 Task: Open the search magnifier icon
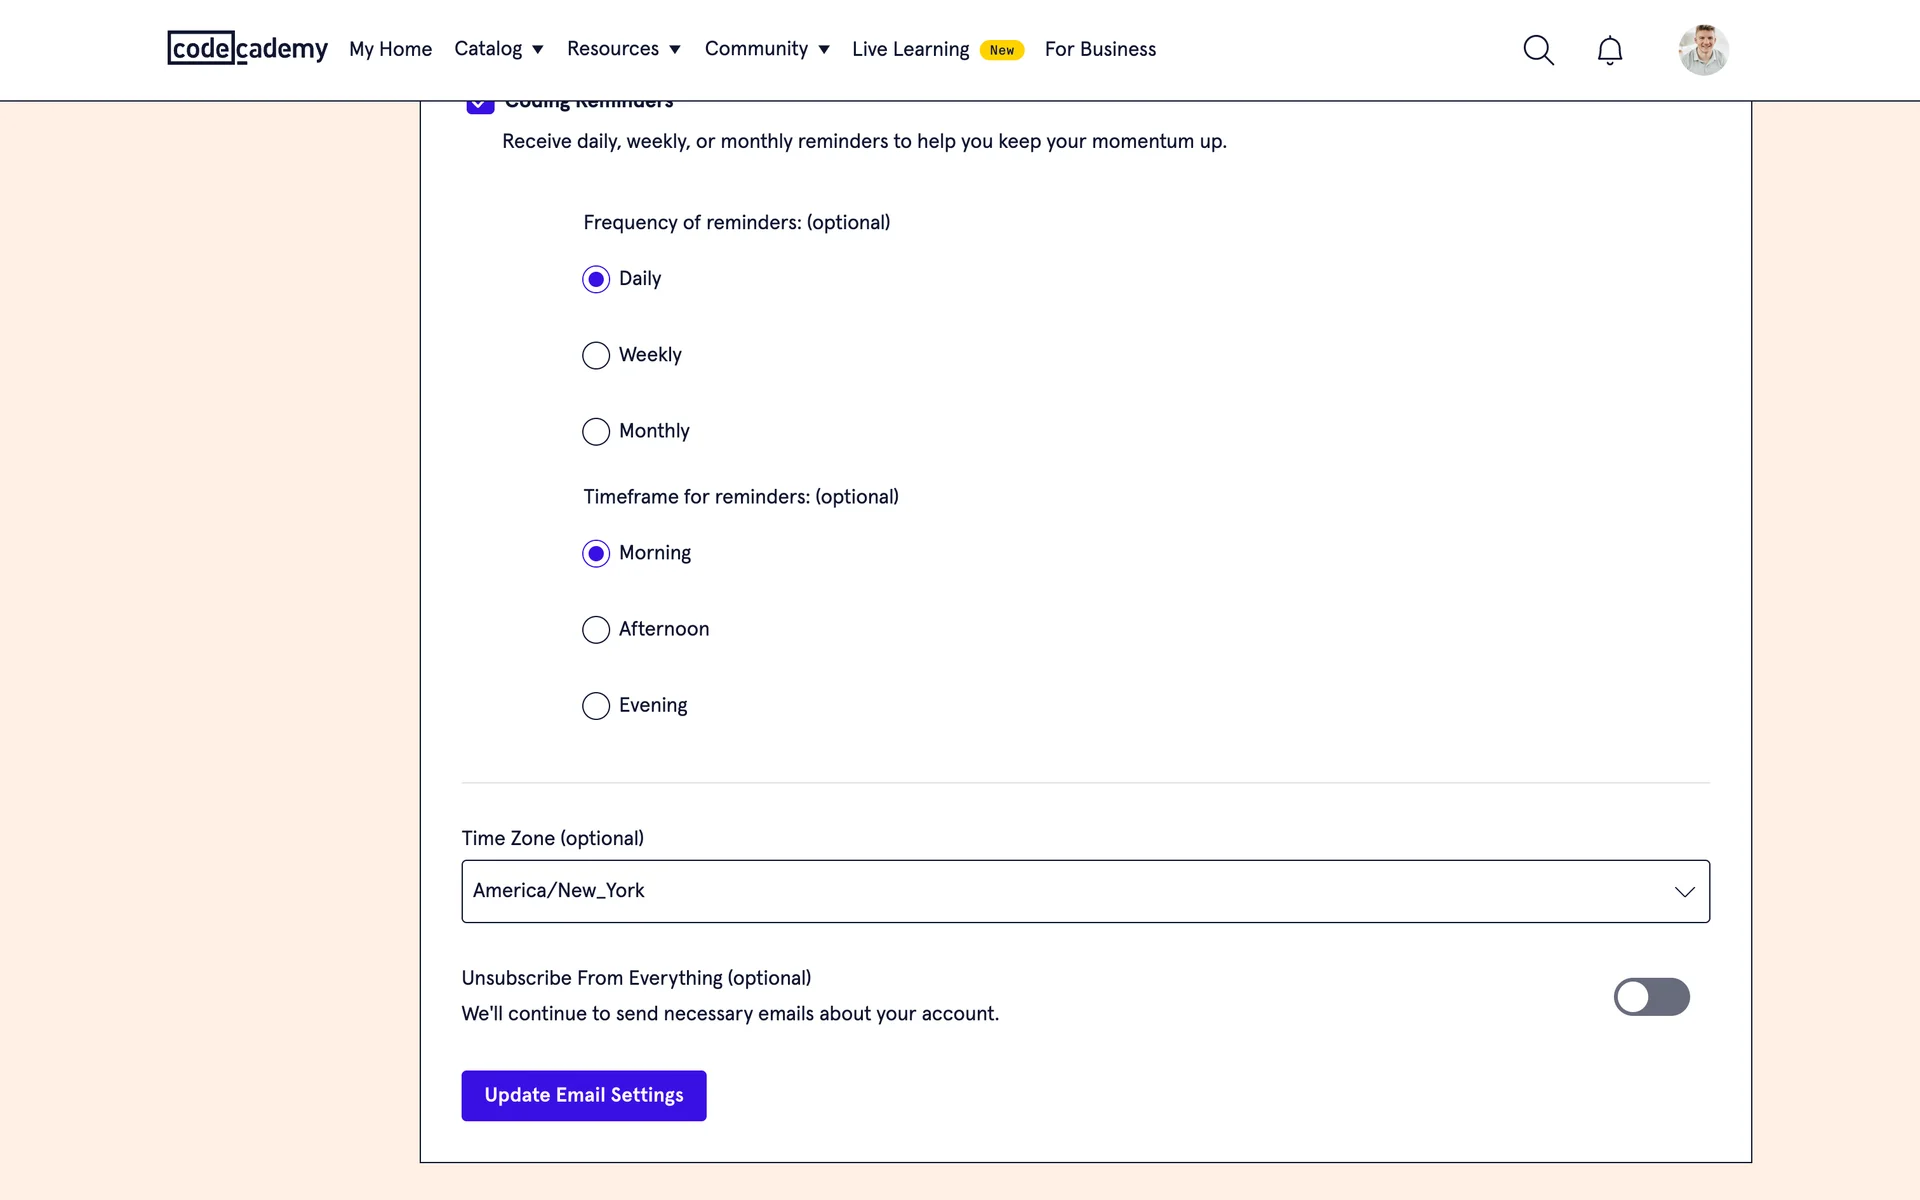coord(1538,50)
